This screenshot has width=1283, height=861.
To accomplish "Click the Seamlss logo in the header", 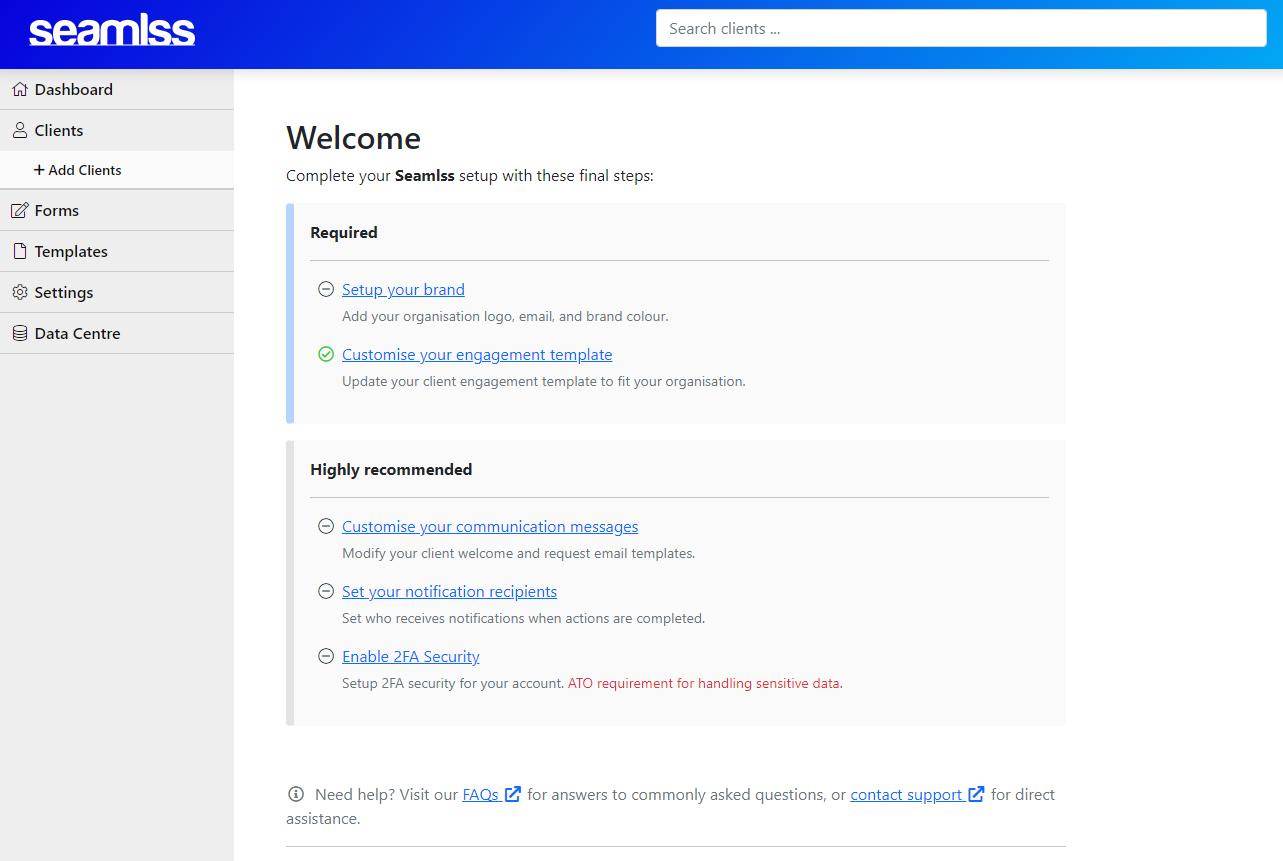I will (x=112, y=31).
